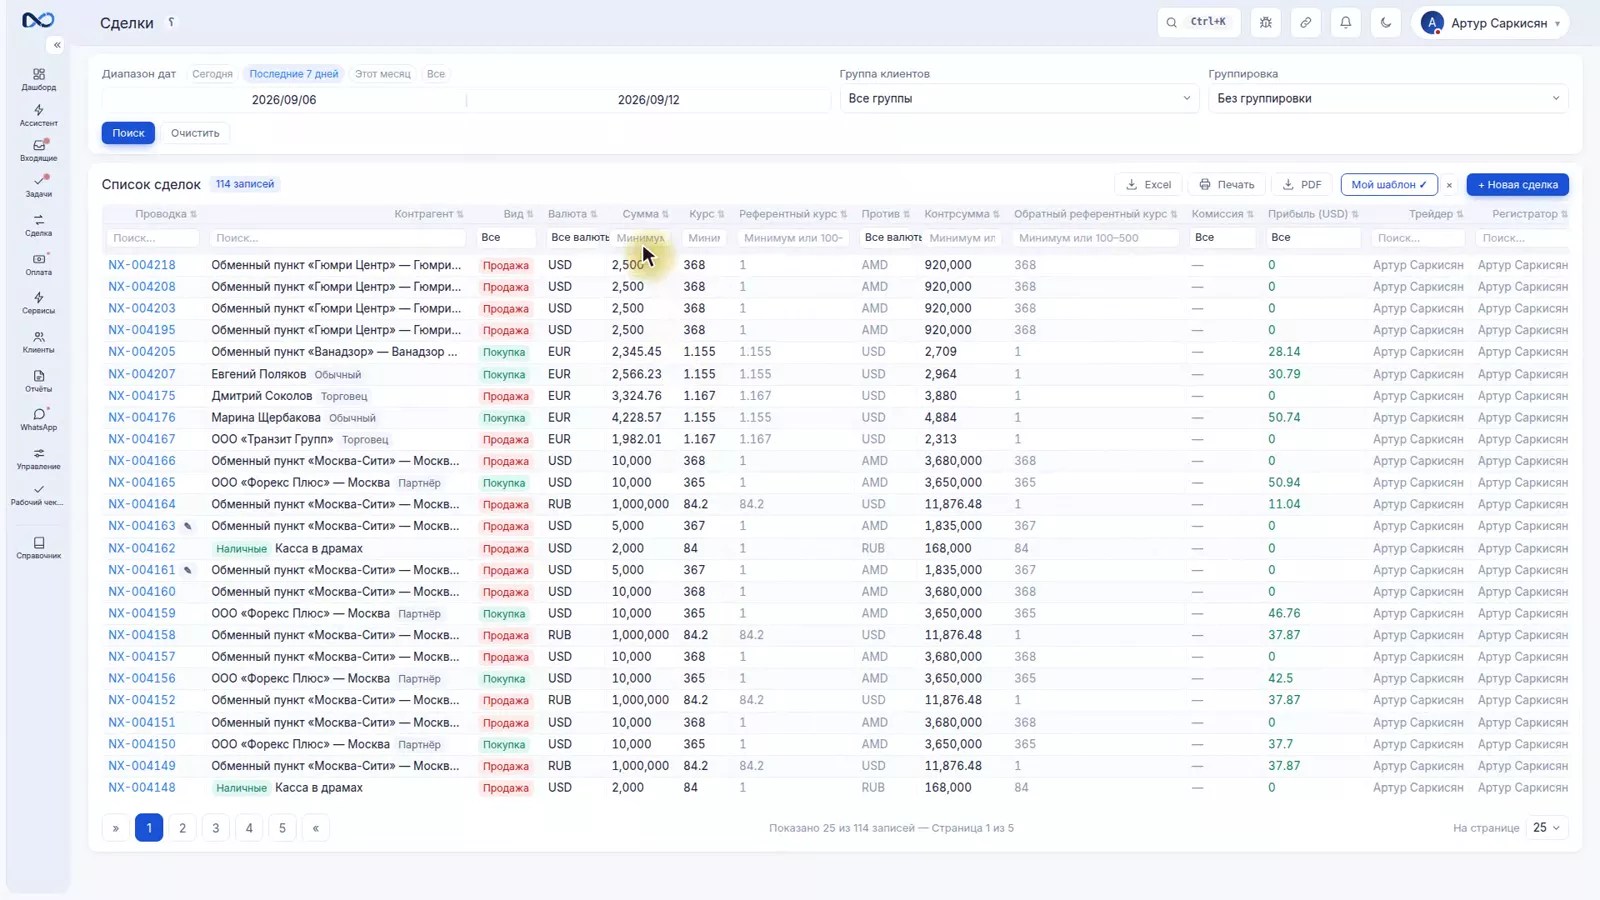Click the blue Поиск button
Screen dimensions: 1600x900
128,133
